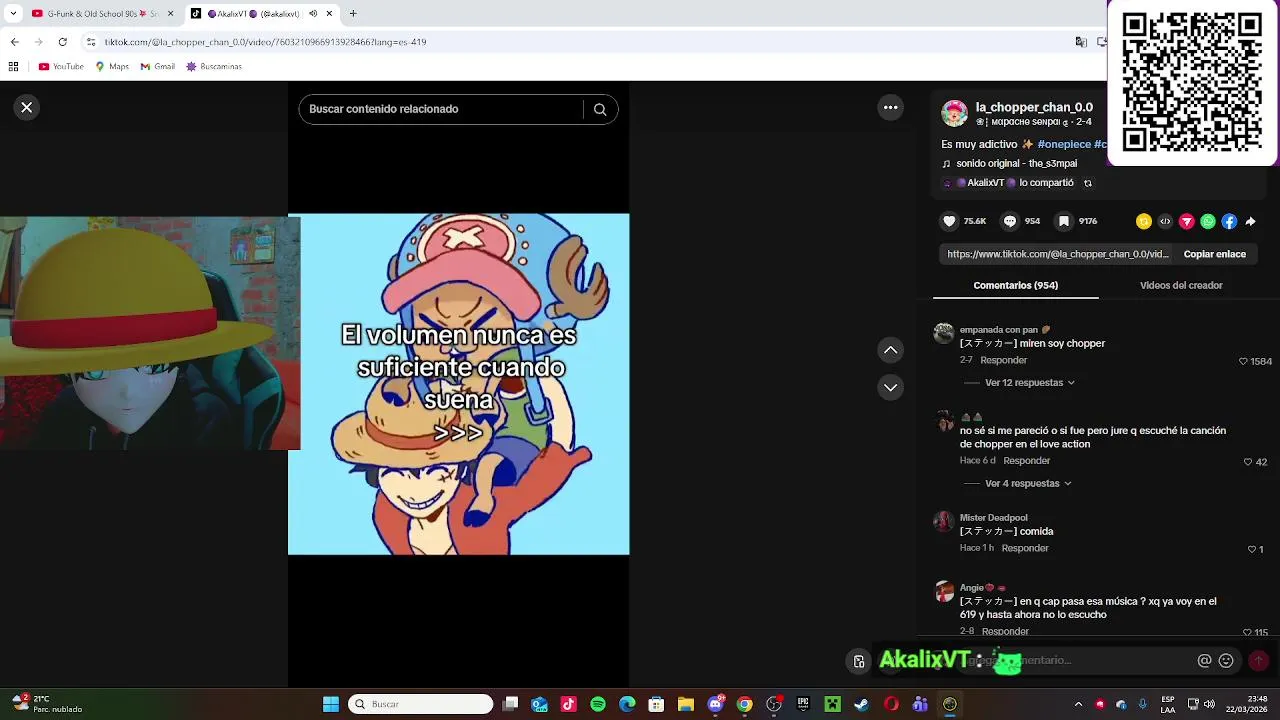Click the red post comment arrow button
The width and height of the screenshot is (1280, 720).
pos(1259,660)
